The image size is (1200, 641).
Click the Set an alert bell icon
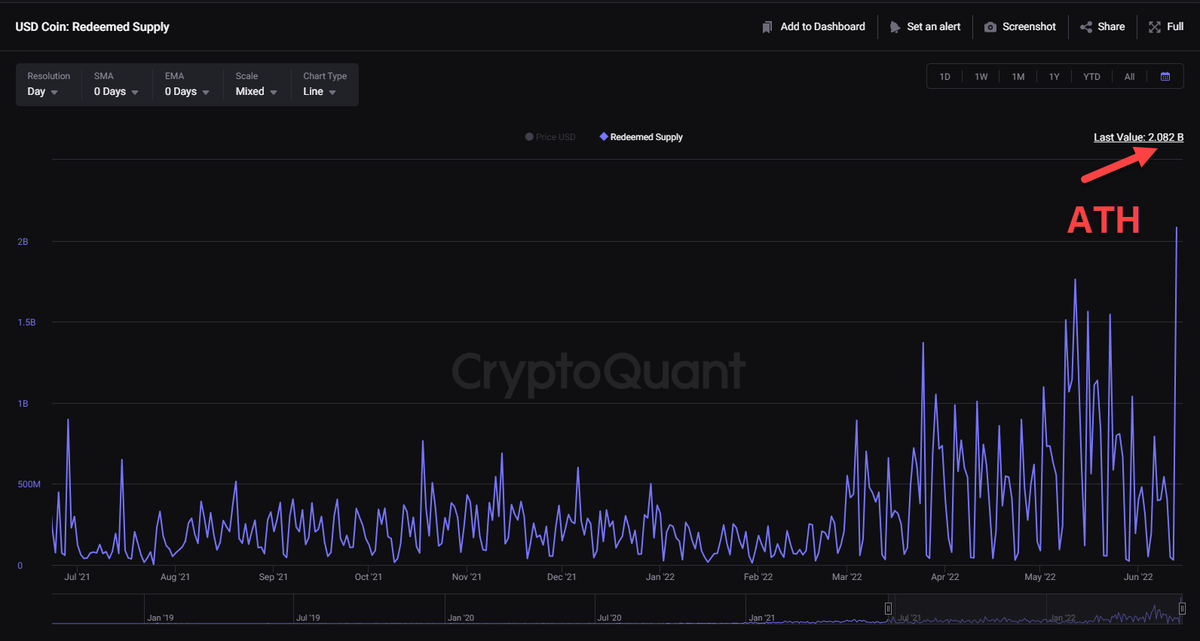tap(894, 26)
